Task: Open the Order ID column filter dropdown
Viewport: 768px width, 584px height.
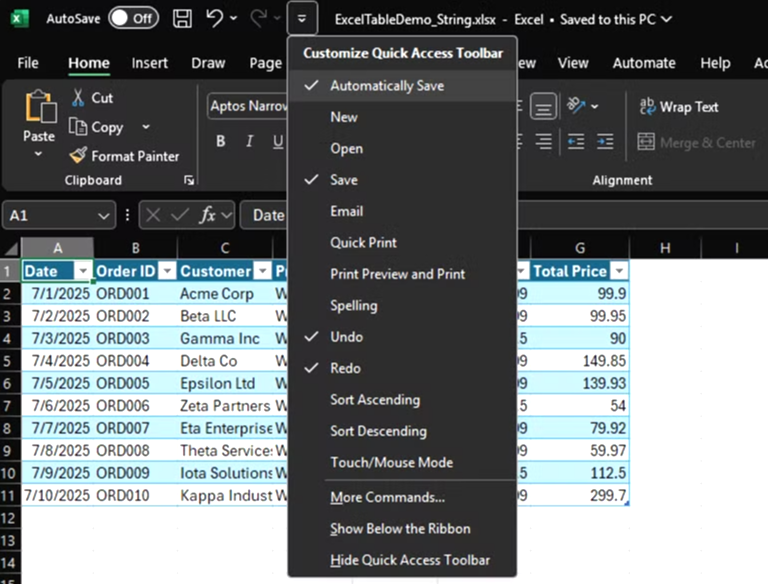Action: 168,271
